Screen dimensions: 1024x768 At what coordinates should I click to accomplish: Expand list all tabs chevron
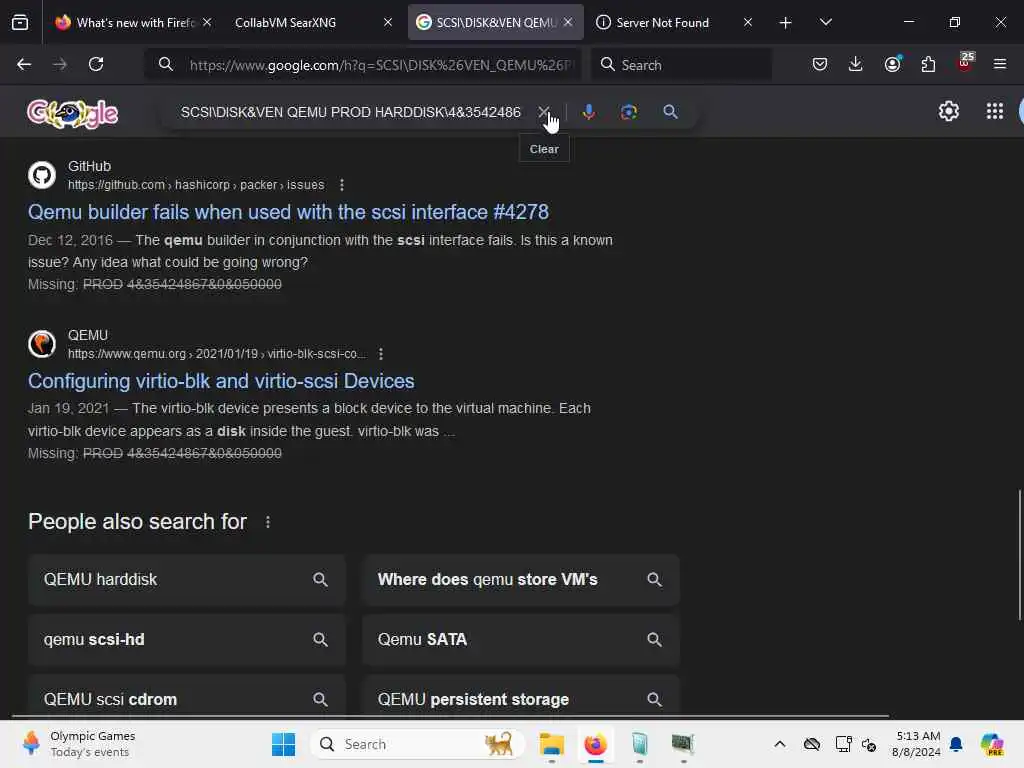click(825, 23)
